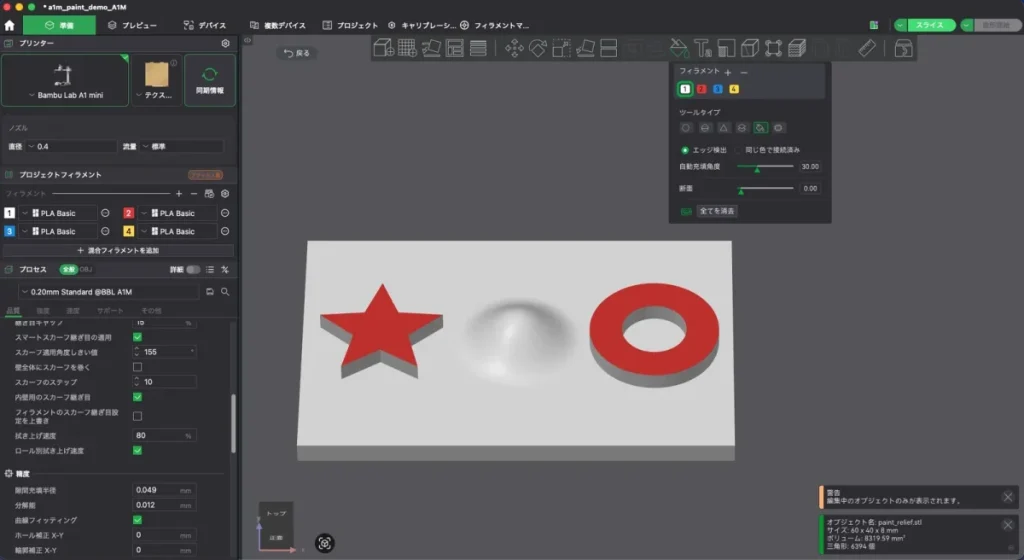Open the 0.20mm Standard @BBL A1M preset dropdown

tap(108, 292)
